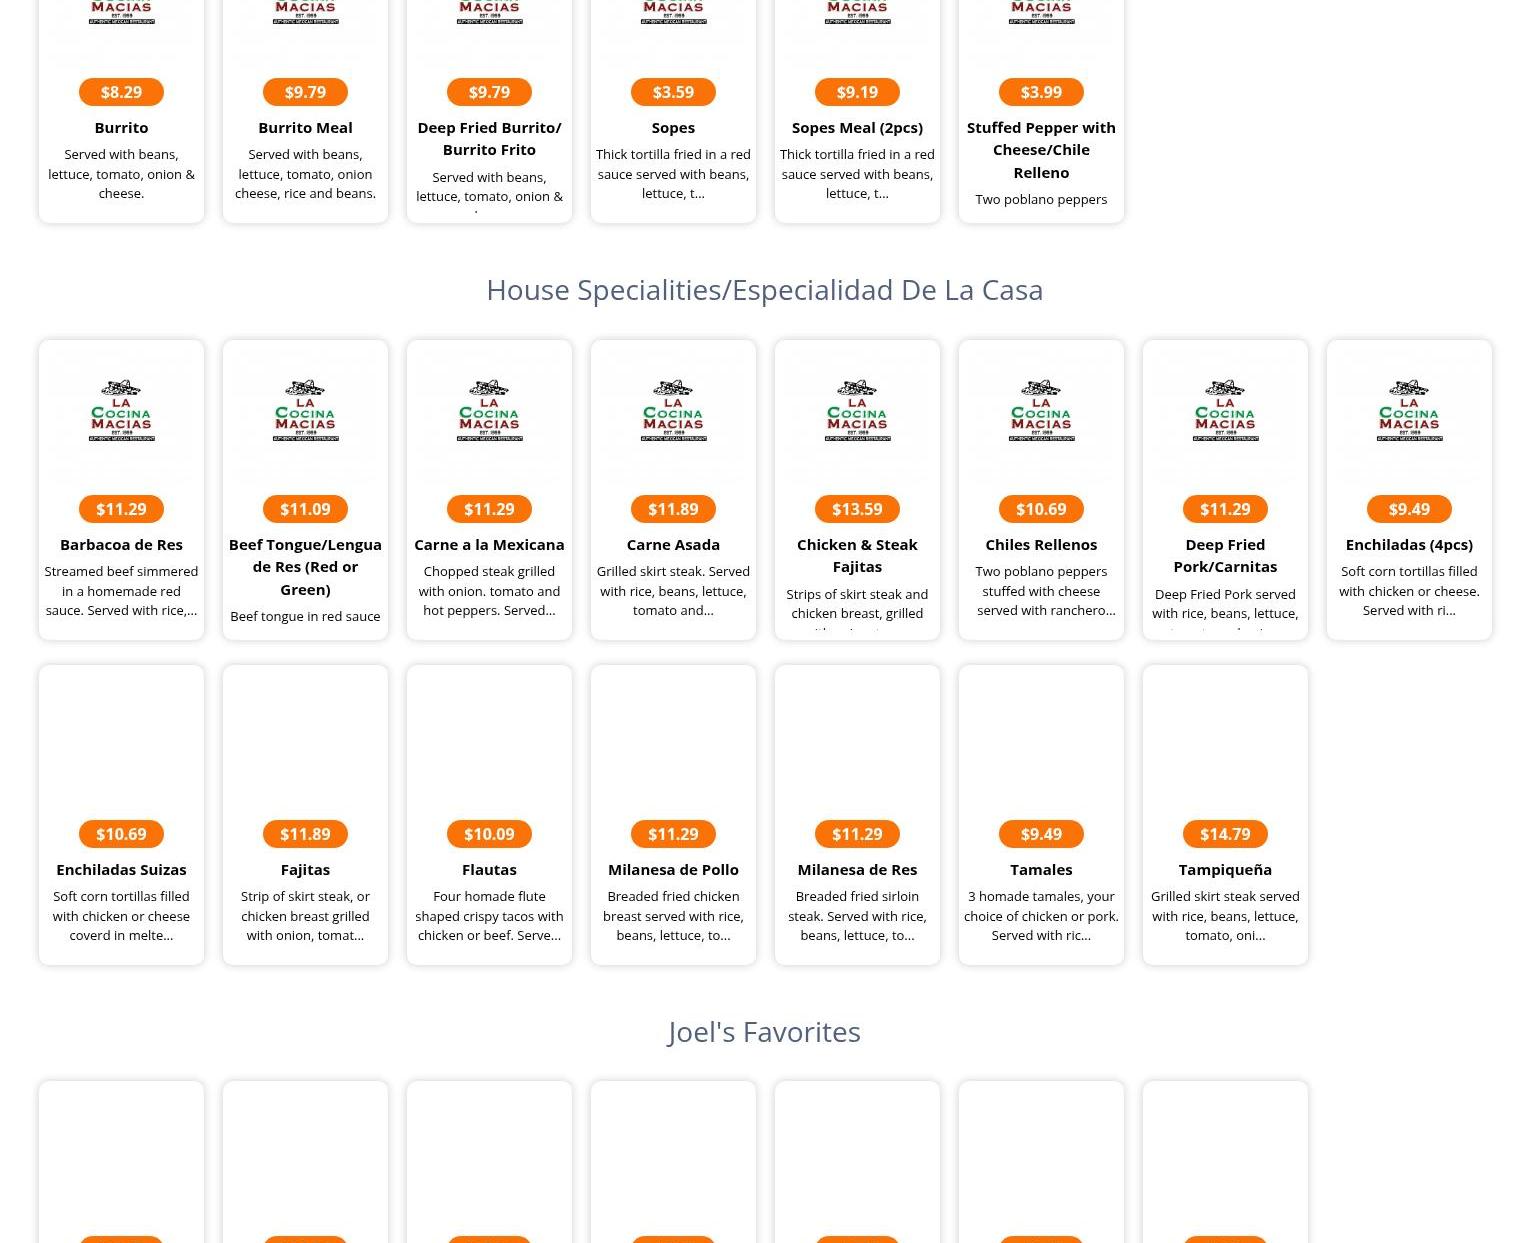Viewport: 1530px width, 1243px height.
Task: Open the Burrito item title
Action: (121, 128)
